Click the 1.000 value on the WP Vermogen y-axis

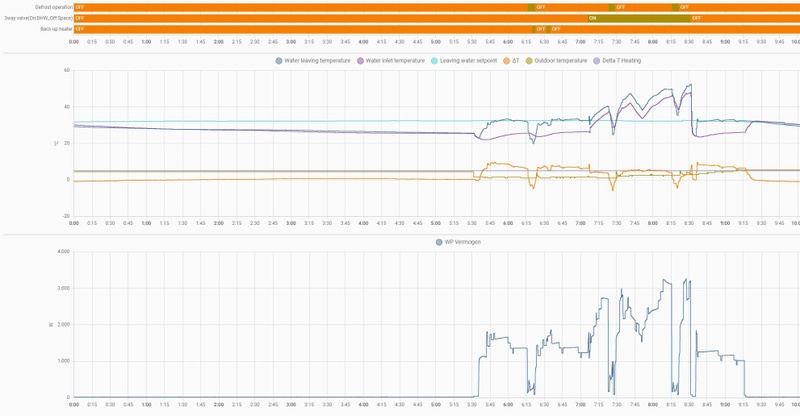tap(64, 361)
